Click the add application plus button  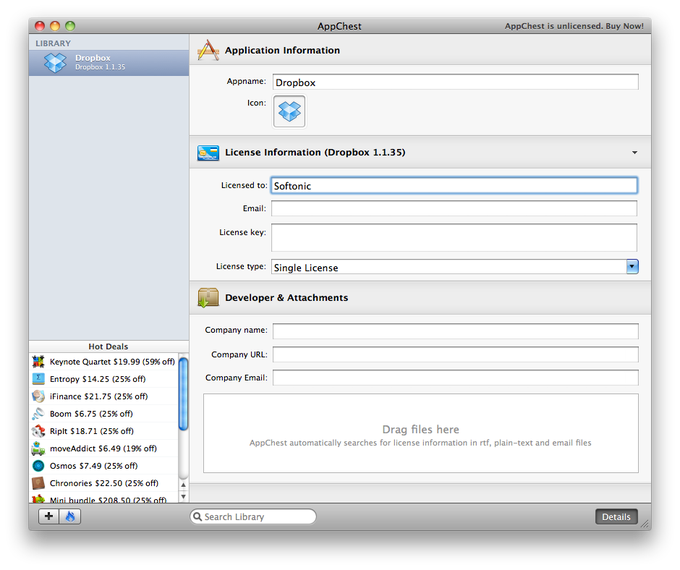[x=49, y=516]
